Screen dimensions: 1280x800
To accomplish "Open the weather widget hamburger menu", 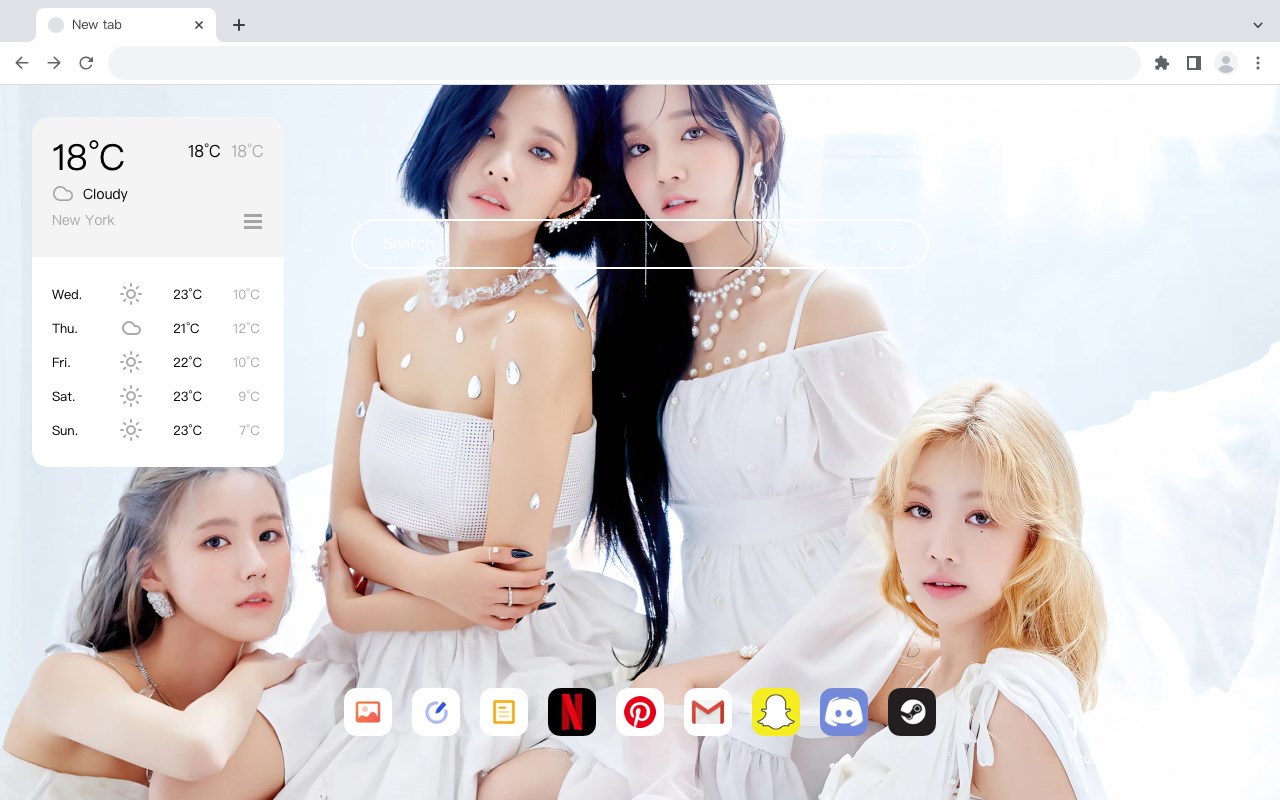I will pyautogui.click(x=253, y=221).
